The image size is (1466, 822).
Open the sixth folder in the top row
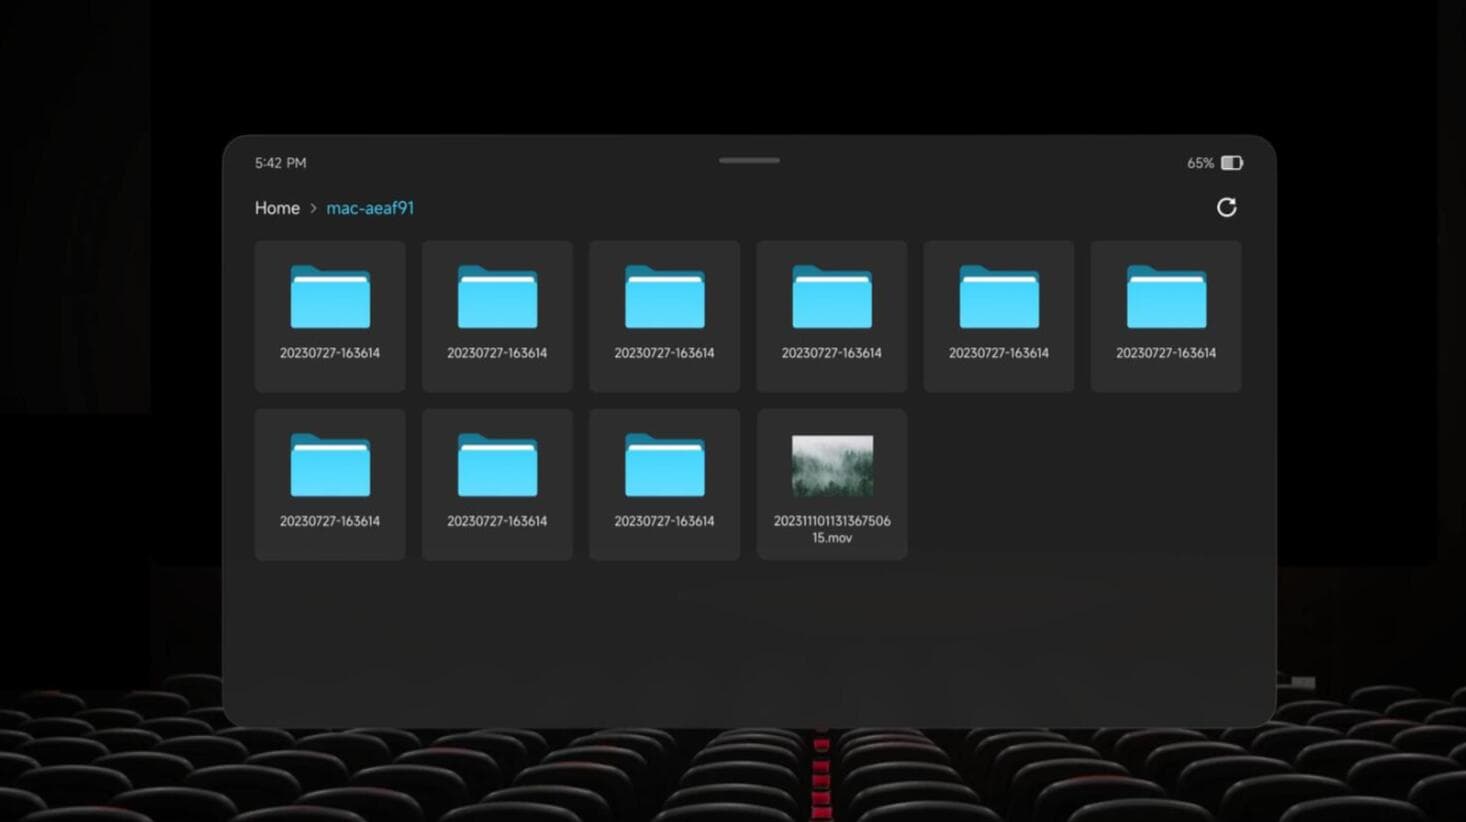tap(1166, 316)
